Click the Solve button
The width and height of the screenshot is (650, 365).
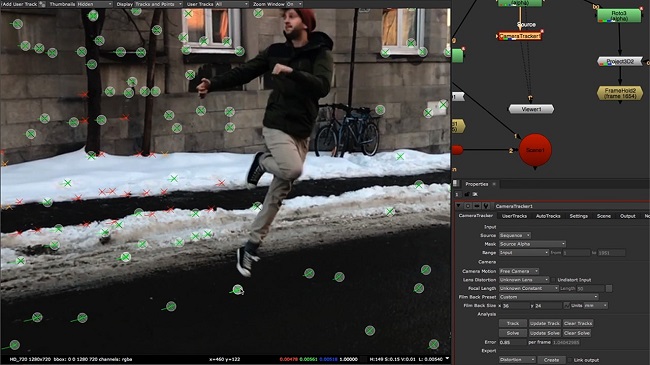(513, 333)
